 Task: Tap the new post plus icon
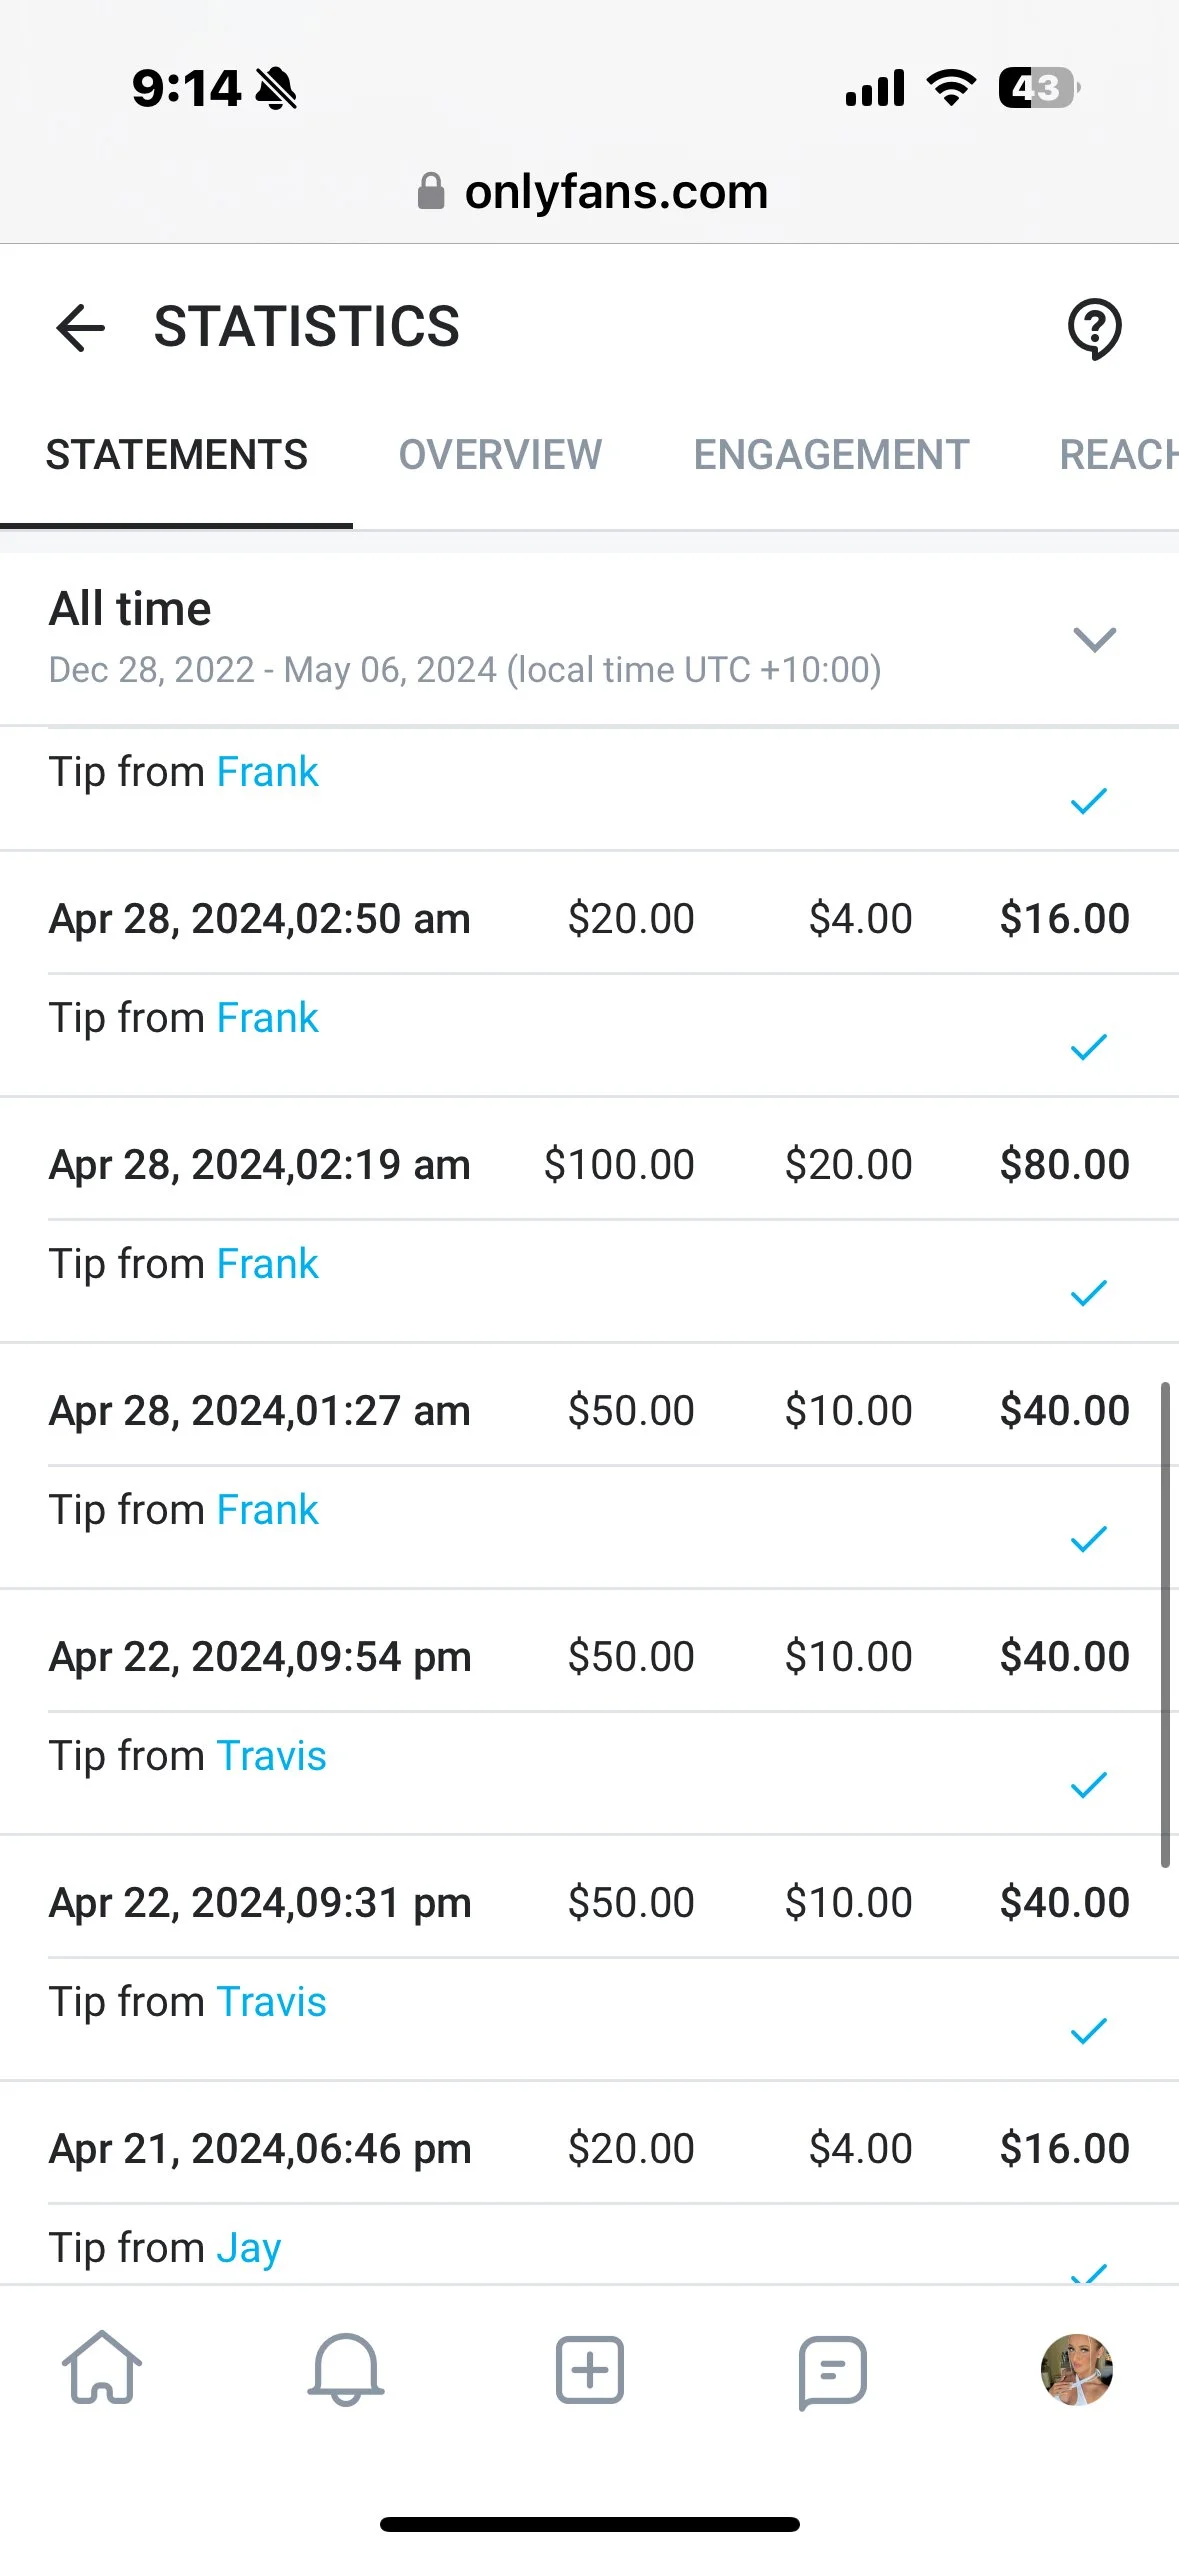590,2369
